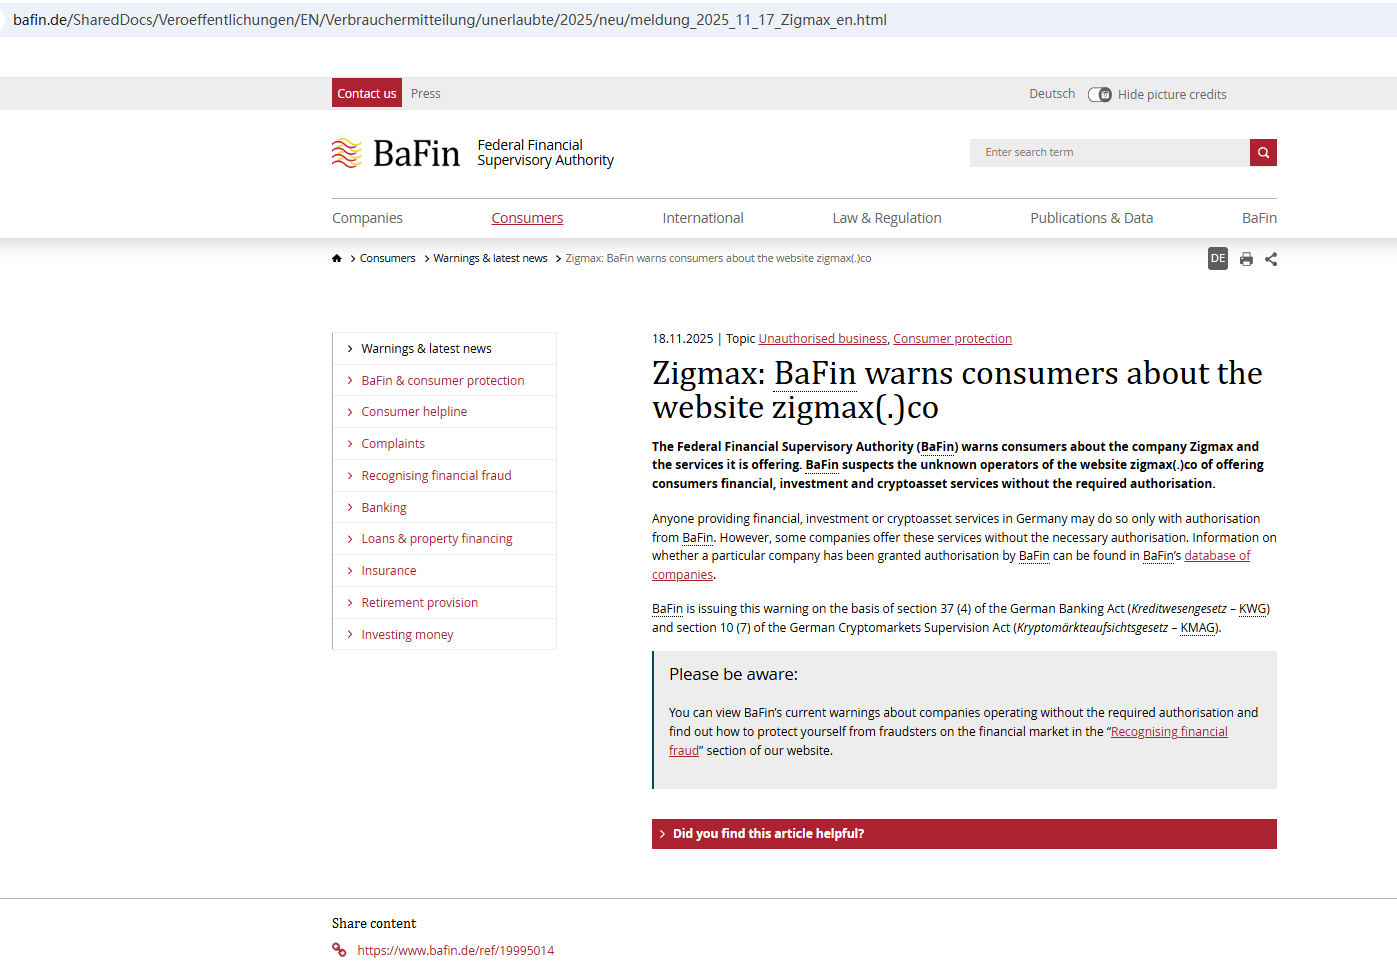Viewport: 1397px width, 971px height.
Task: Open Loans & property financing sidebar item
Action: 444,539
